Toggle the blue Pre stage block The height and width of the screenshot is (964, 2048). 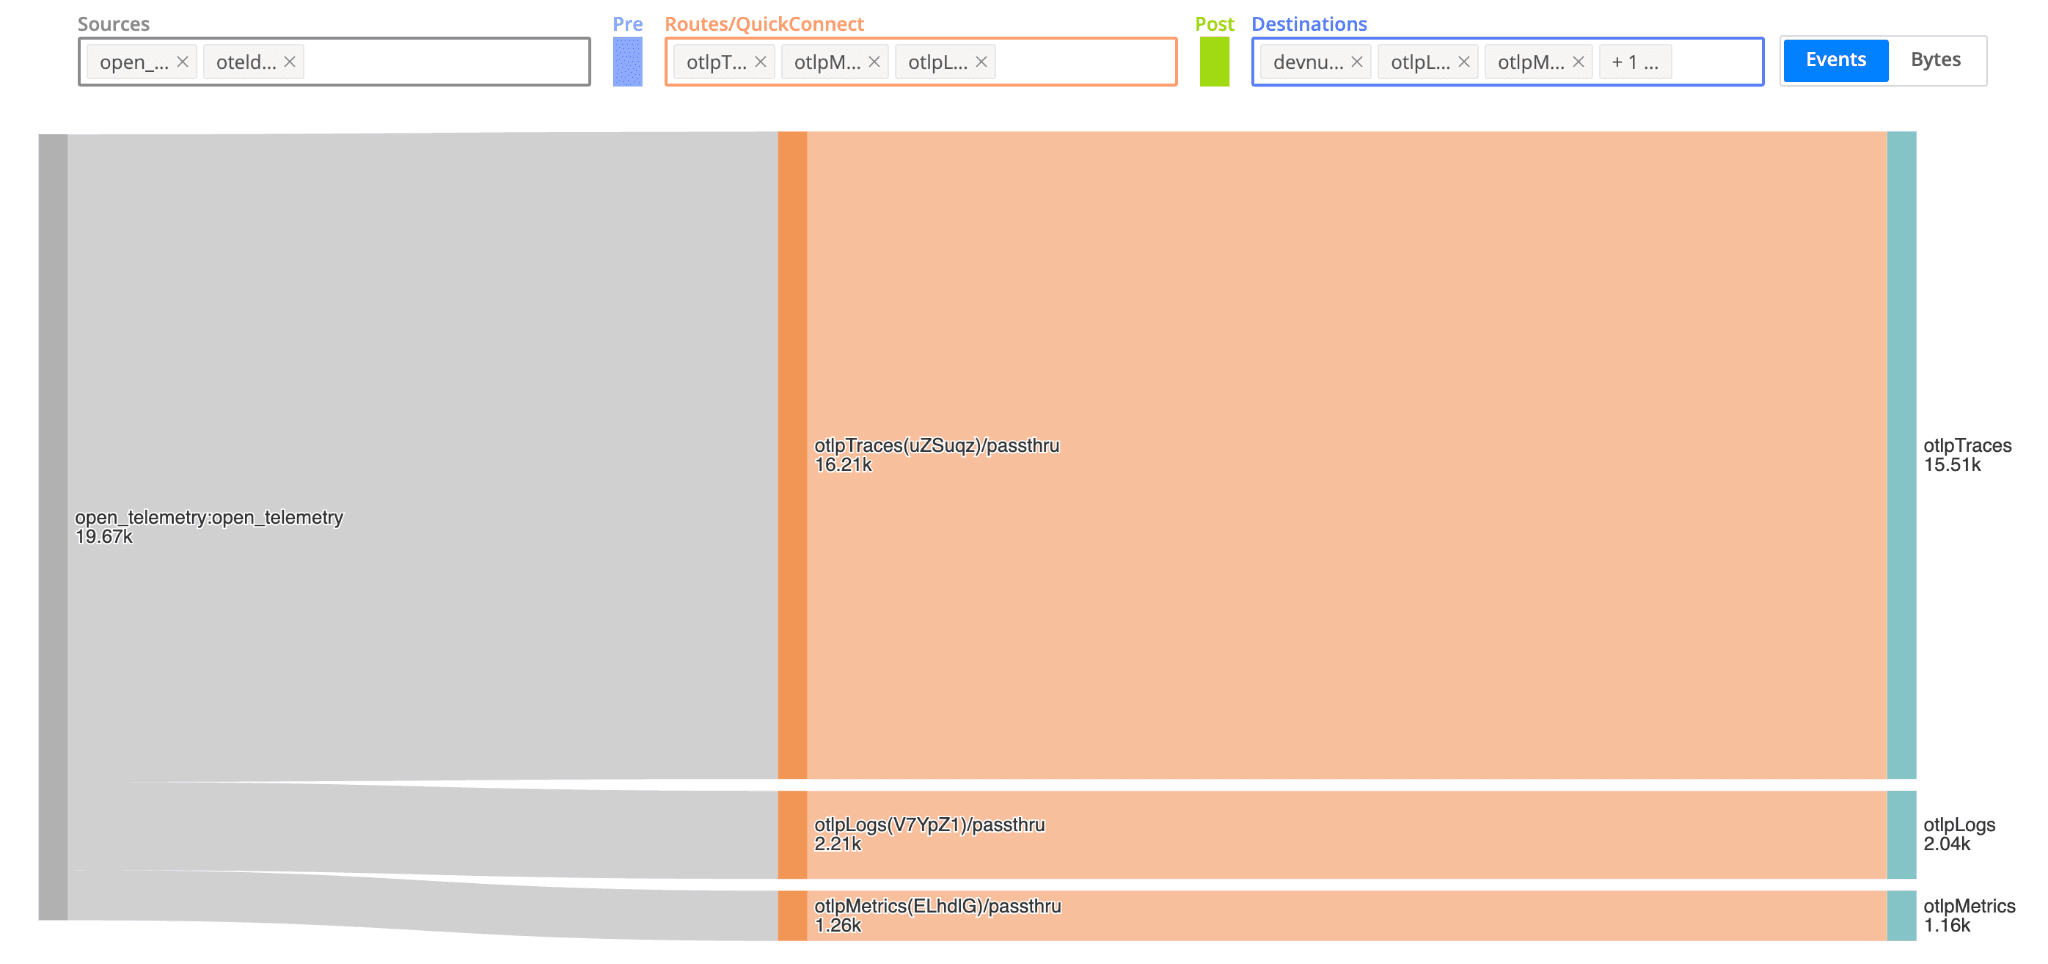point(627,62)
